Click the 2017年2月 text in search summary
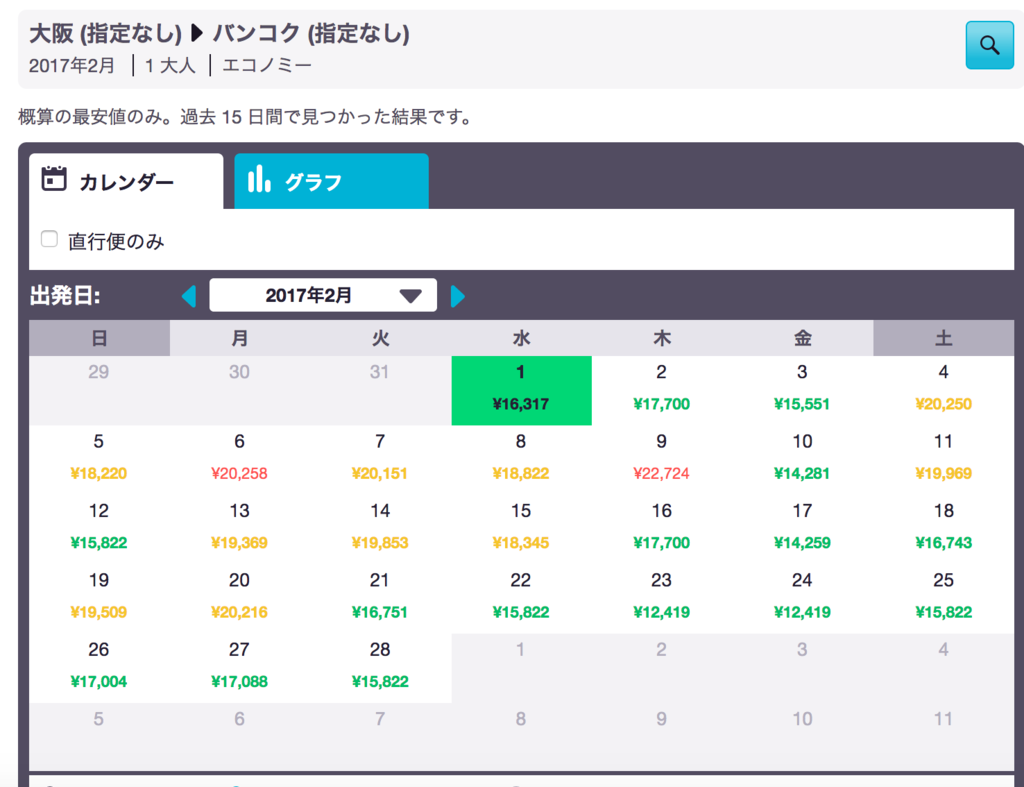The width and height of the screenshot is (1024, 787). pyautogui.click(x=72, y=66)
